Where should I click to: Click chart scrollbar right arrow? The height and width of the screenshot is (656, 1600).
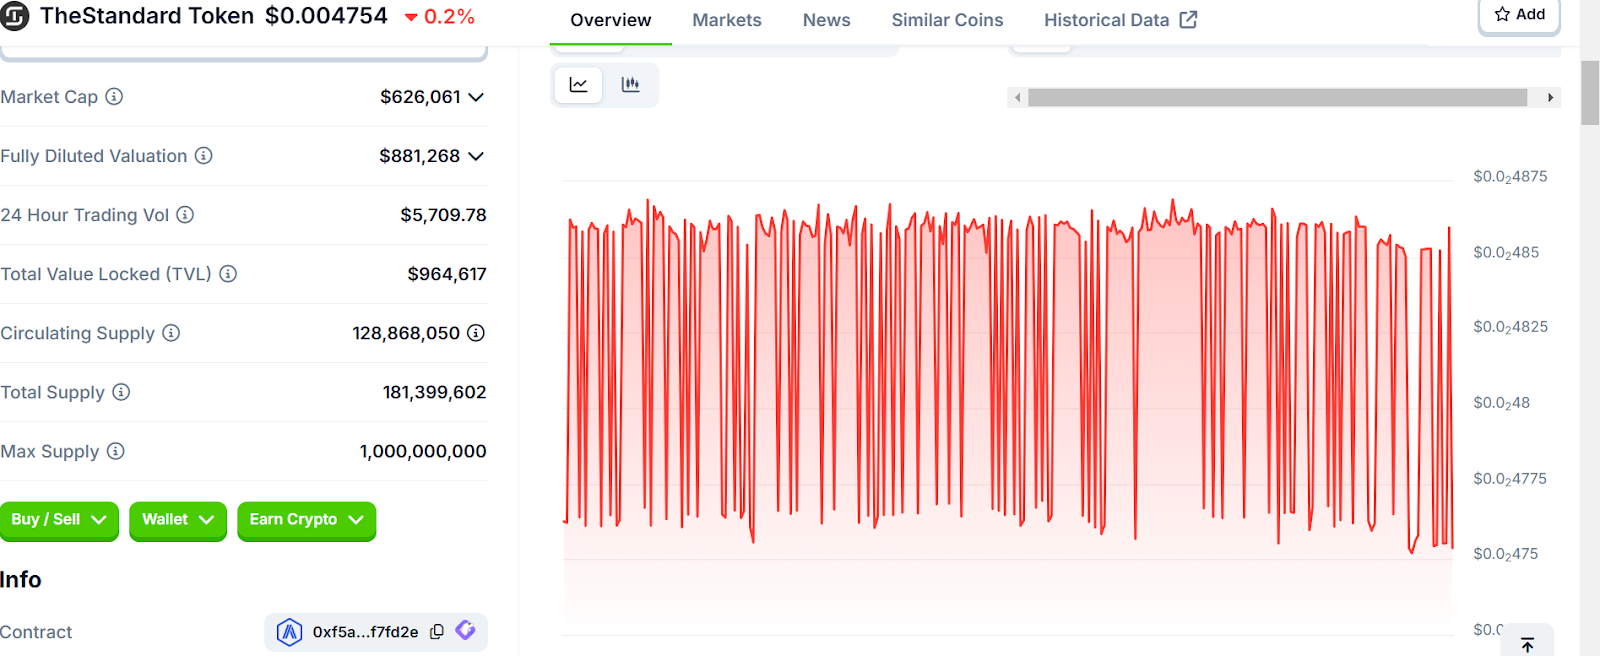tap(1550, 97)
